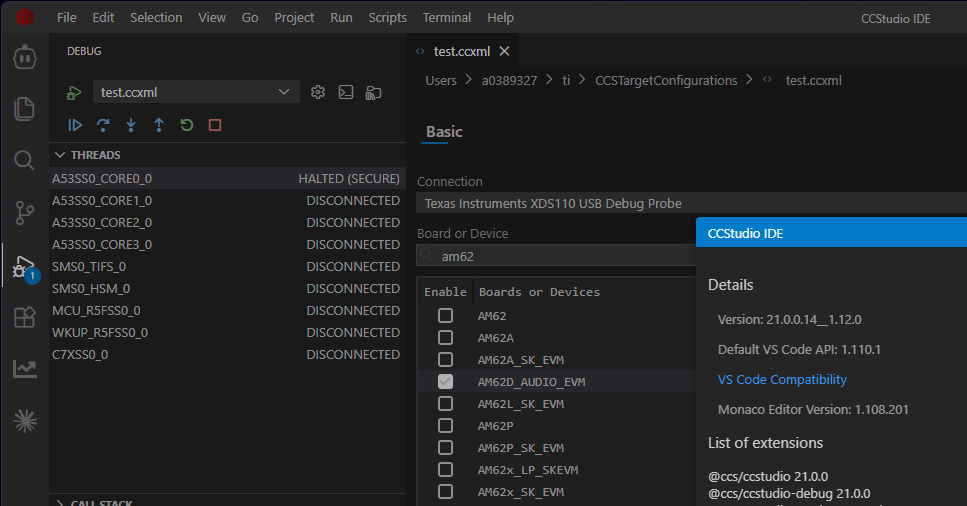Continue execution with the resume button
967x506 pixels.
click(x=75, y=125)
